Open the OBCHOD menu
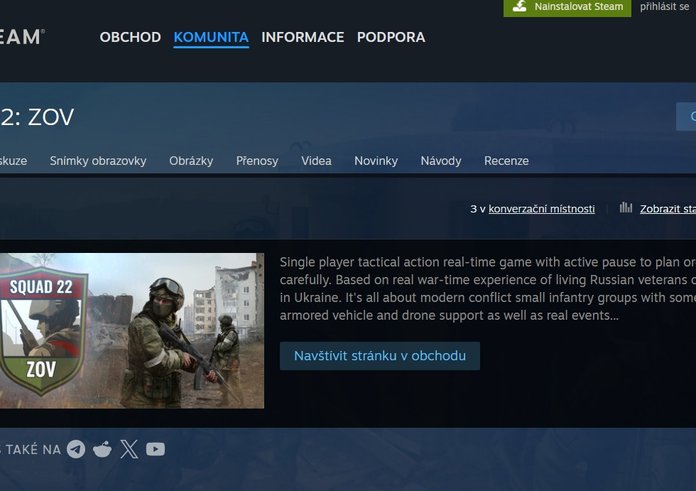 pos(130,37)
